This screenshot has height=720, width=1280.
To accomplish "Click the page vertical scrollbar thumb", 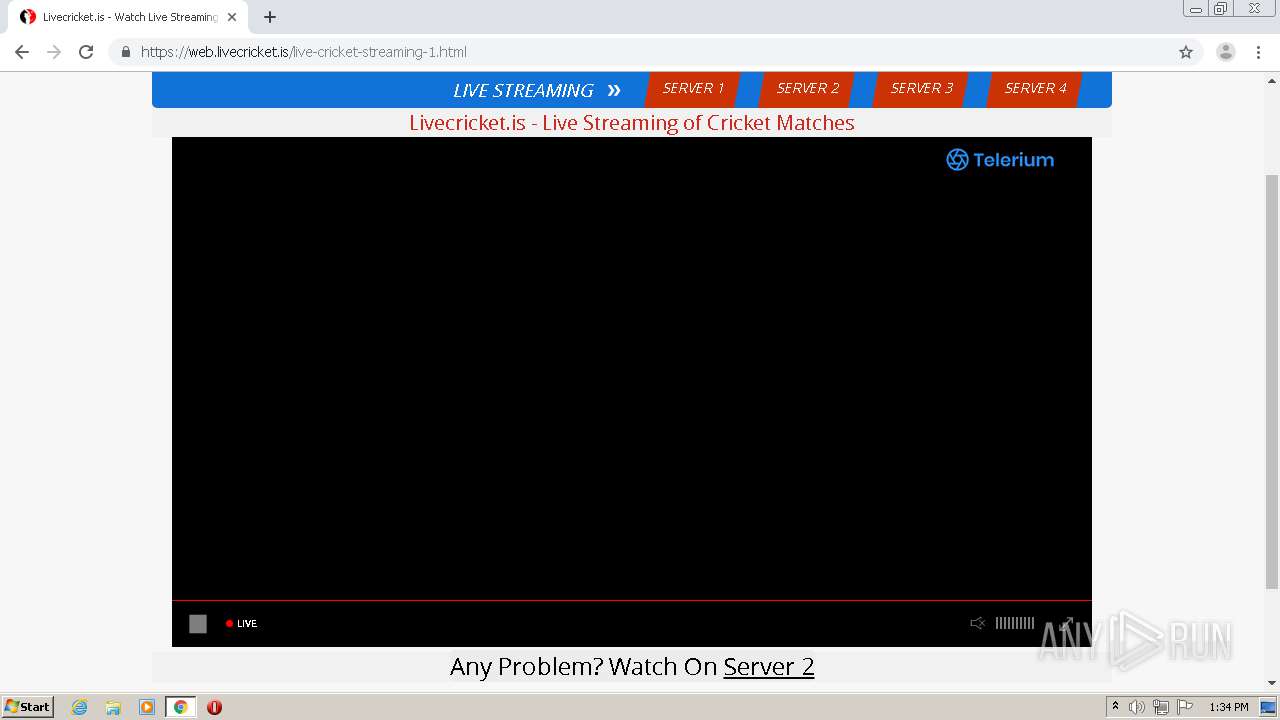I will (1272, 381).
